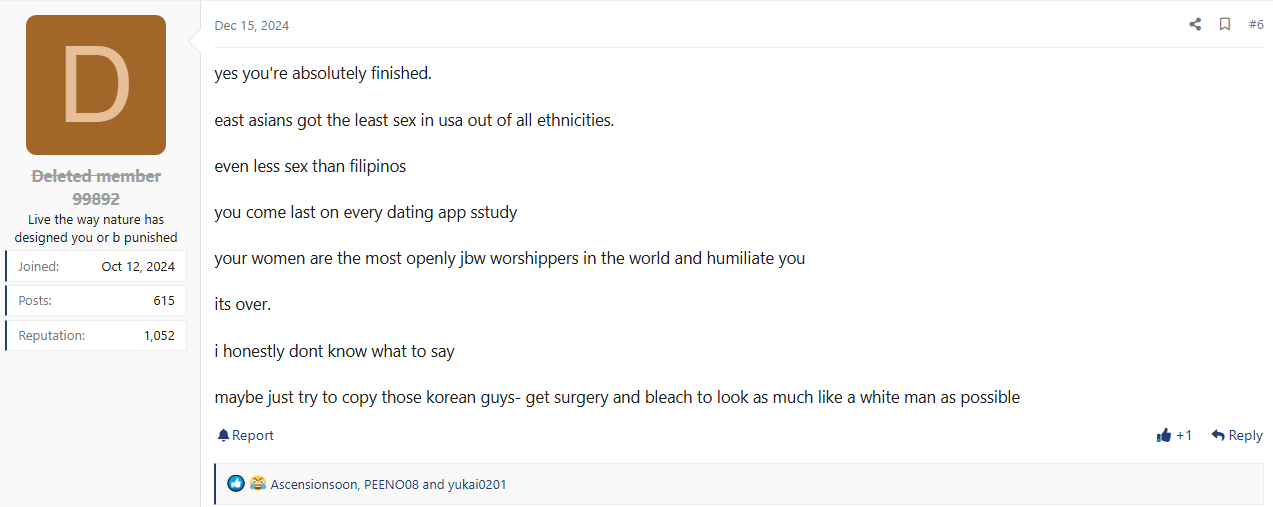
Task: Open yukai0201's profile from the reactions list
Action: click(477, 485)
